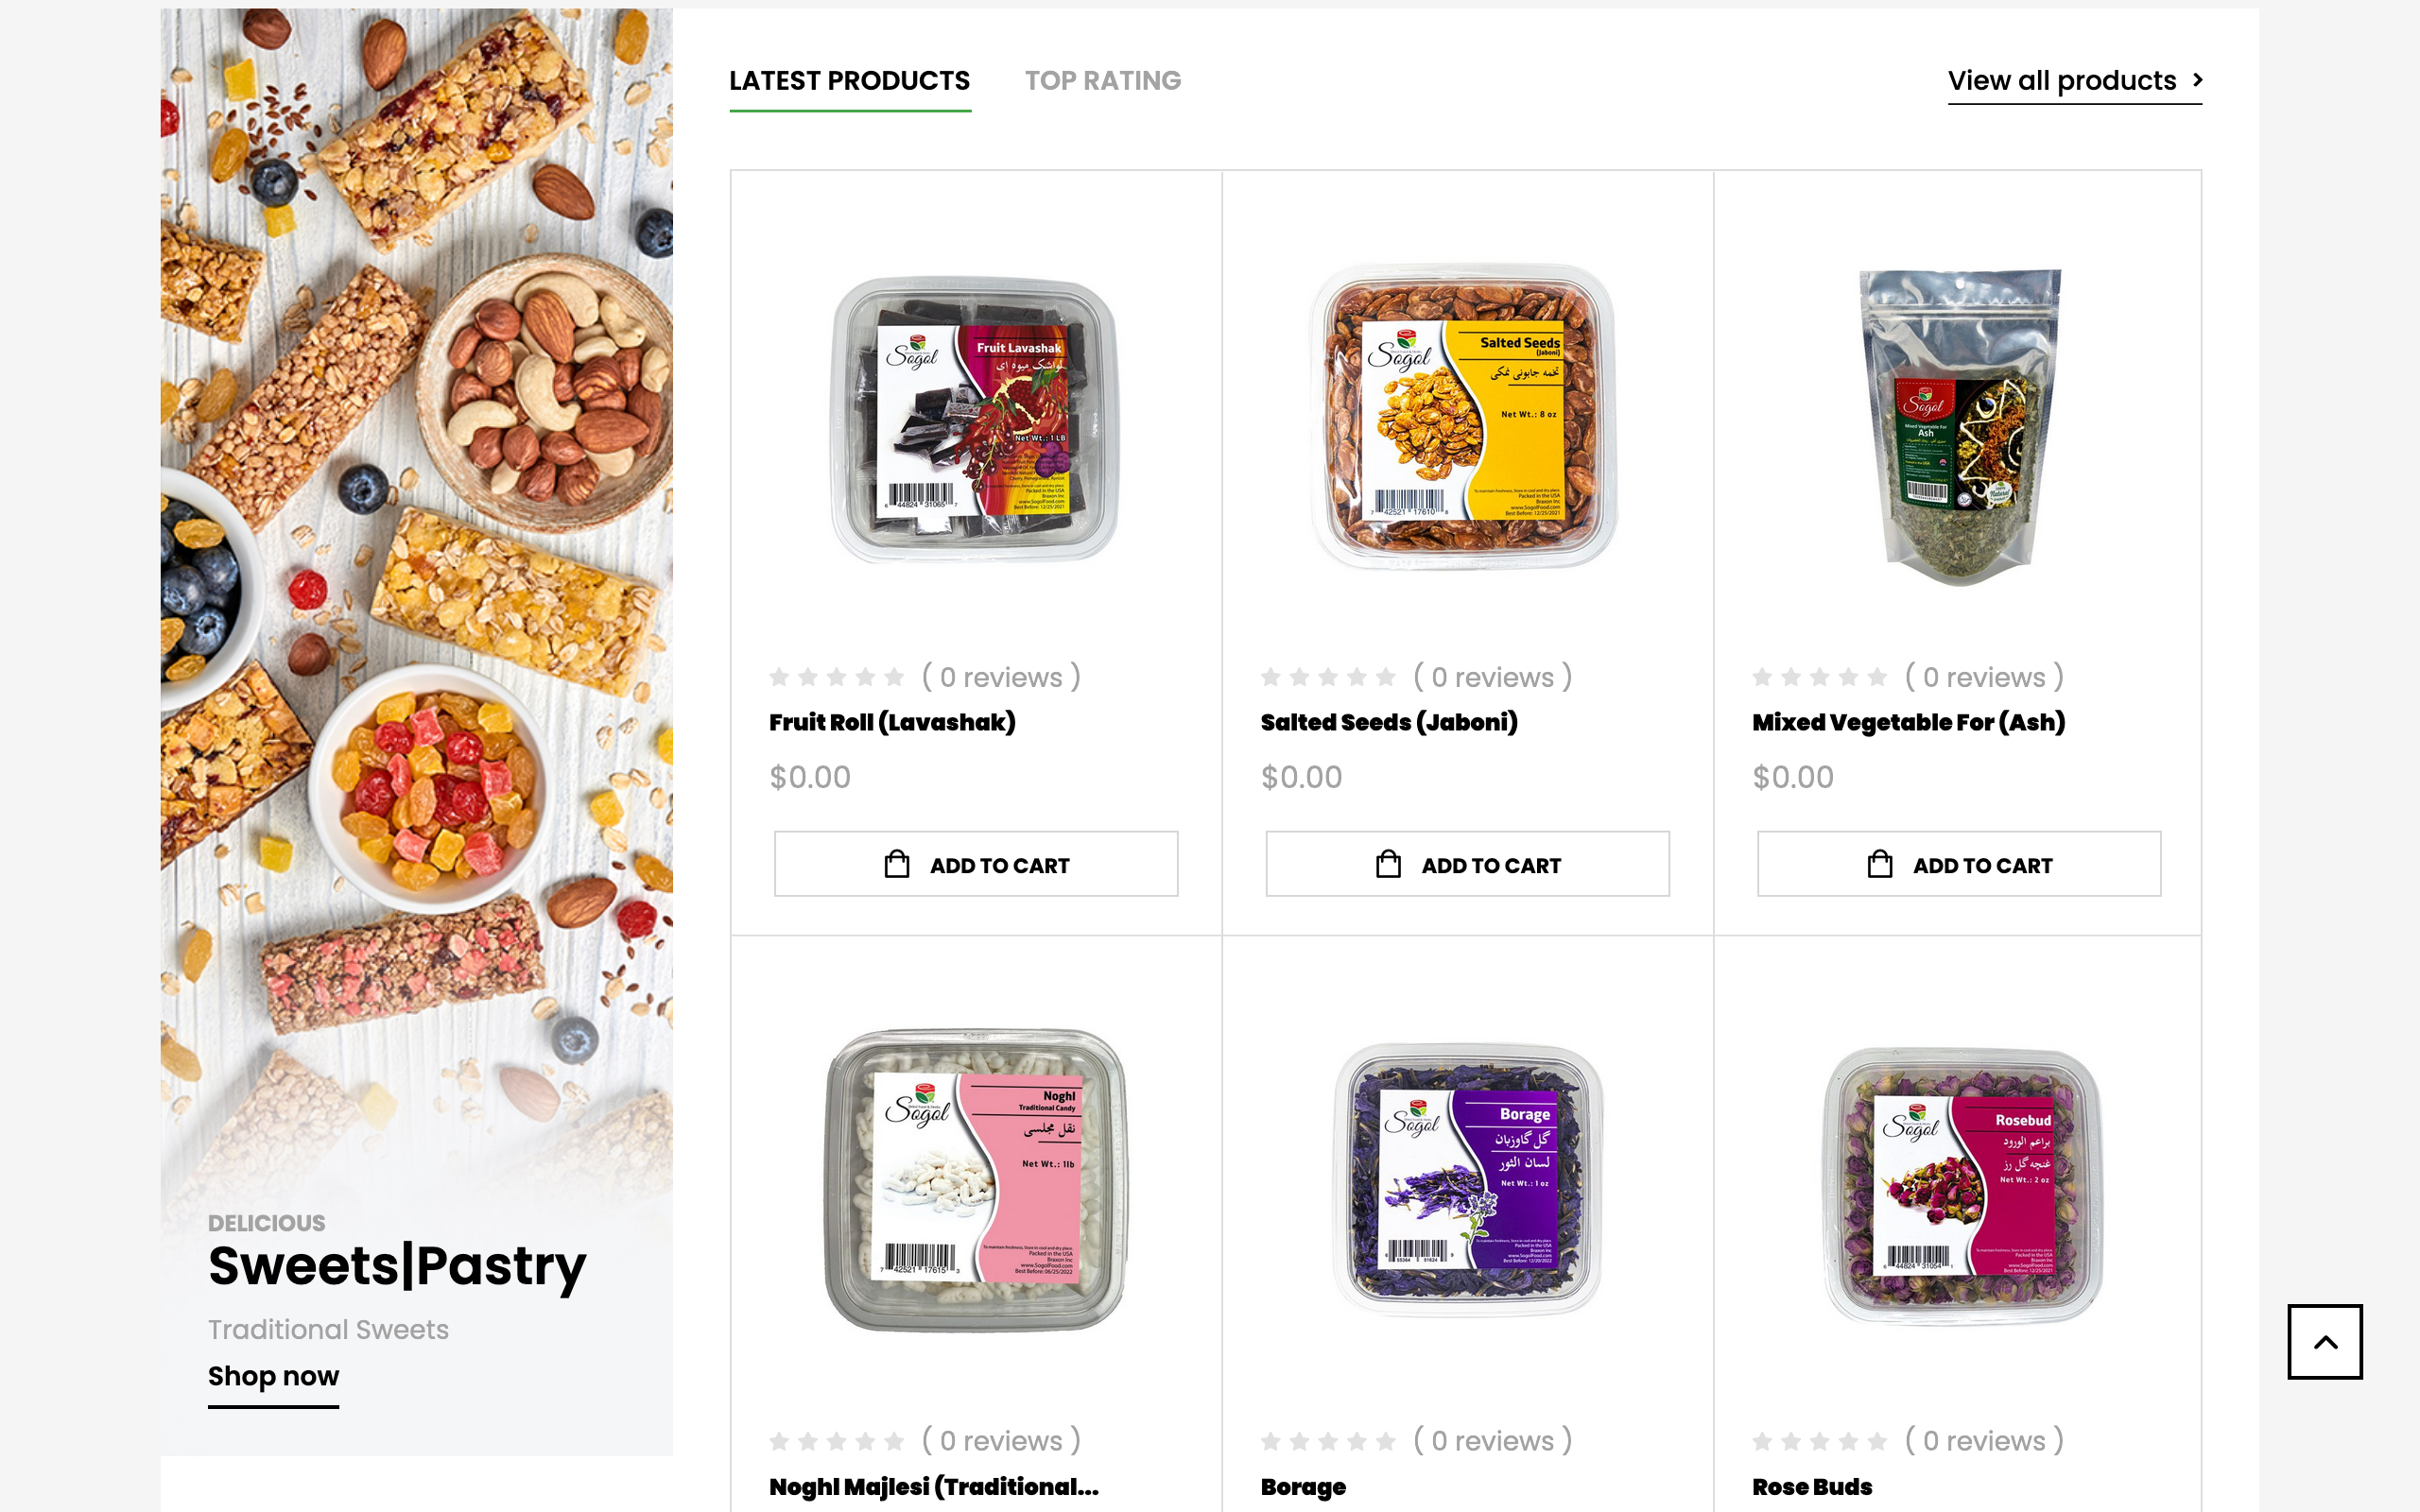Switch to the Top Rating tab
The width and height of the screenshot is (2420, 1512).
(x=1103, y=80)
